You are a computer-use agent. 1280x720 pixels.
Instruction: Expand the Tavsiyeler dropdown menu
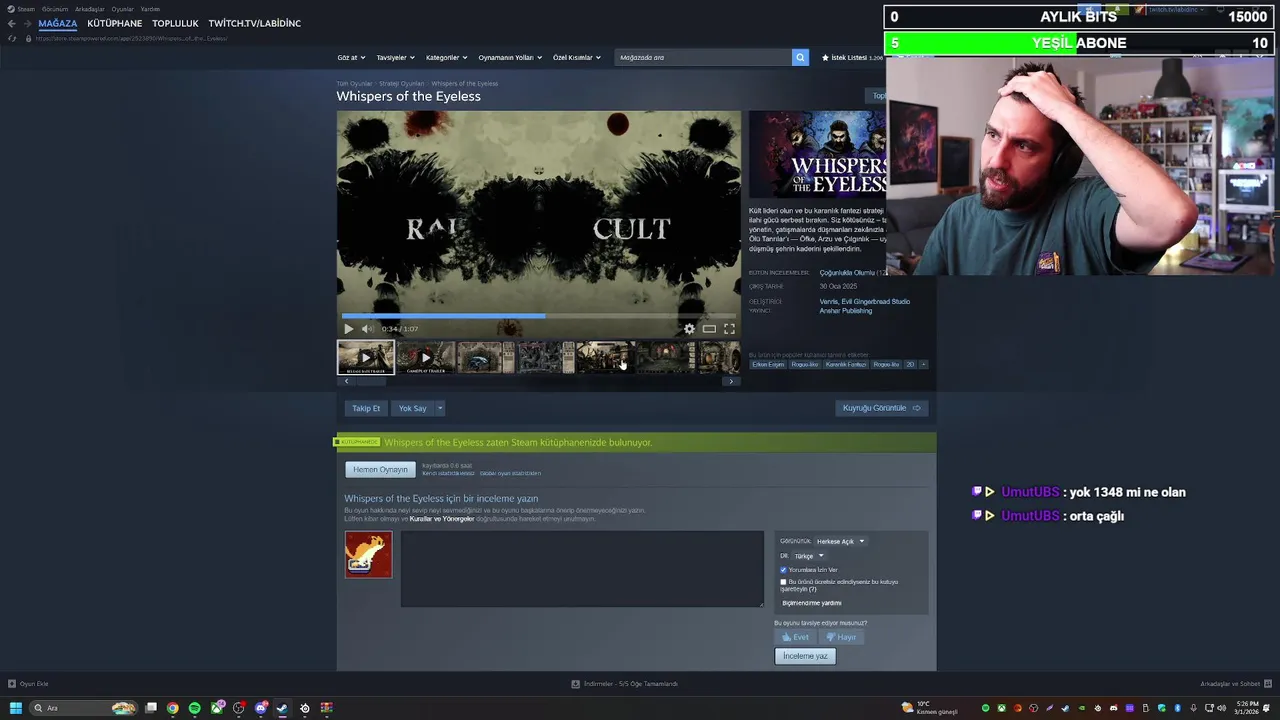395,57
